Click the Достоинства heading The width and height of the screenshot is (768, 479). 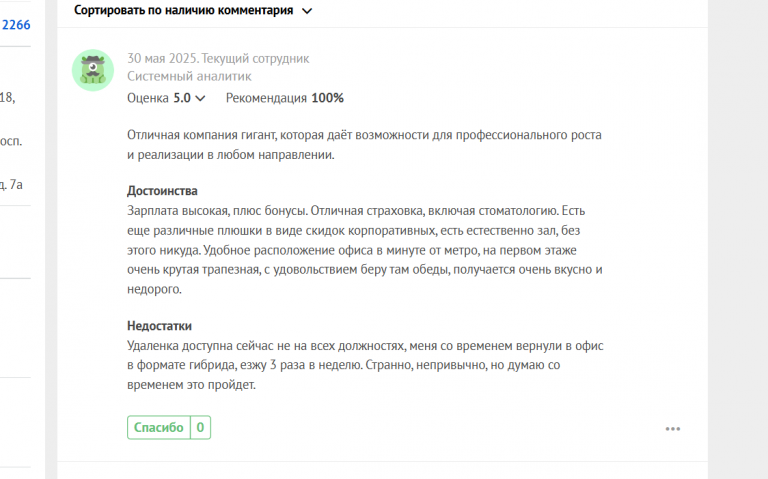tap(162, 191)
